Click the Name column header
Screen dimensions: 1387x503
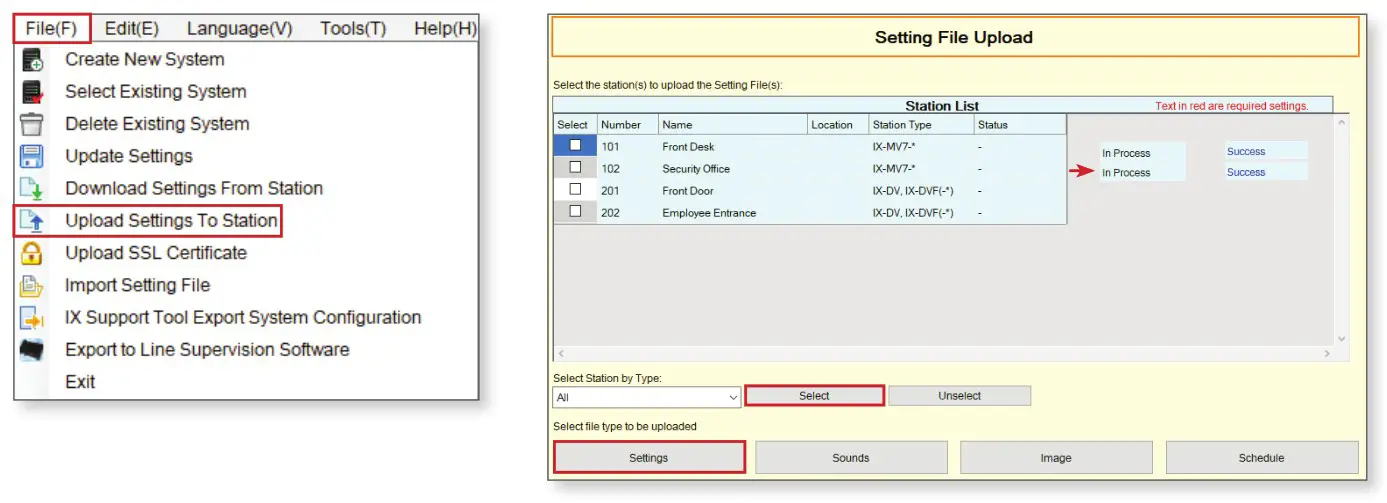pyautogui.click(x=732, y=125)
